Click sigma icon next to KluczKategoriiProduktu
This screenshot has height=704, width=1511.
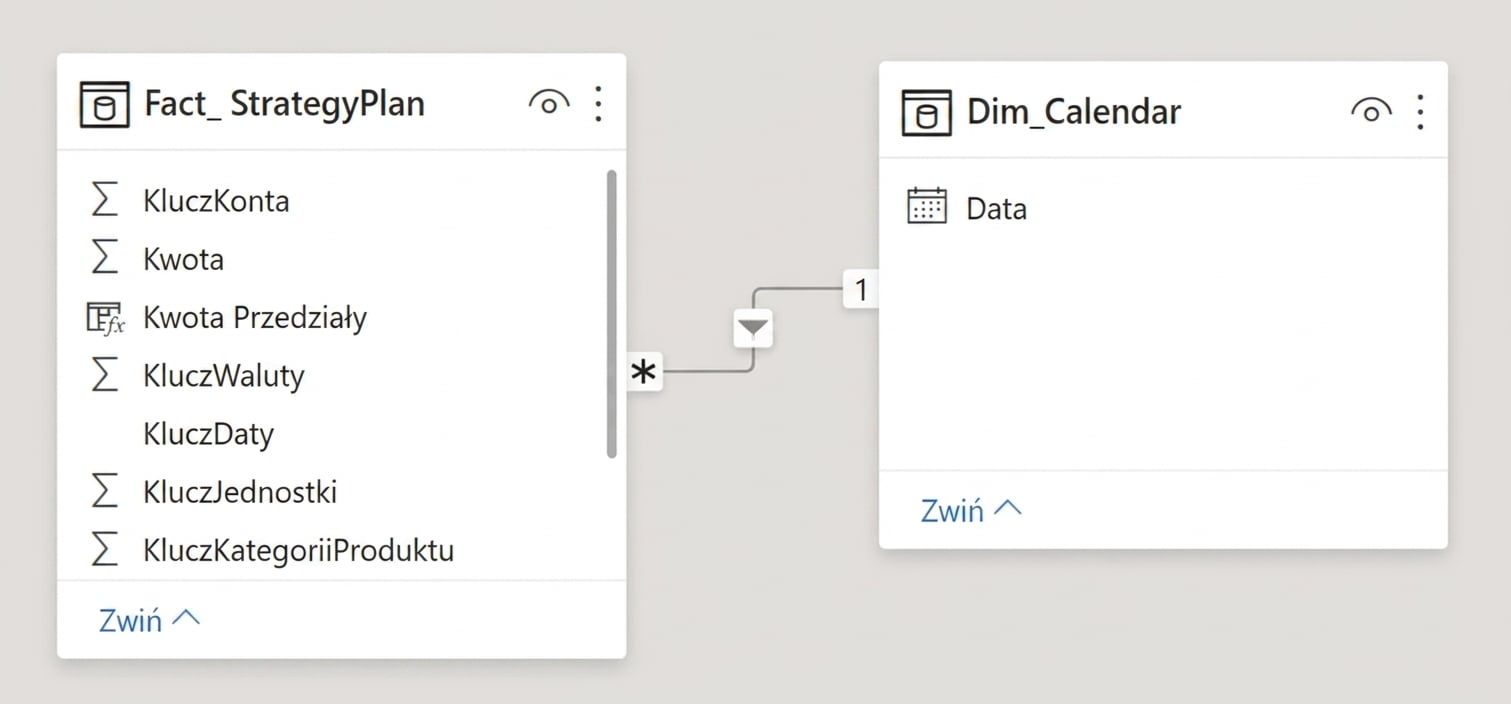pos(104,549)
